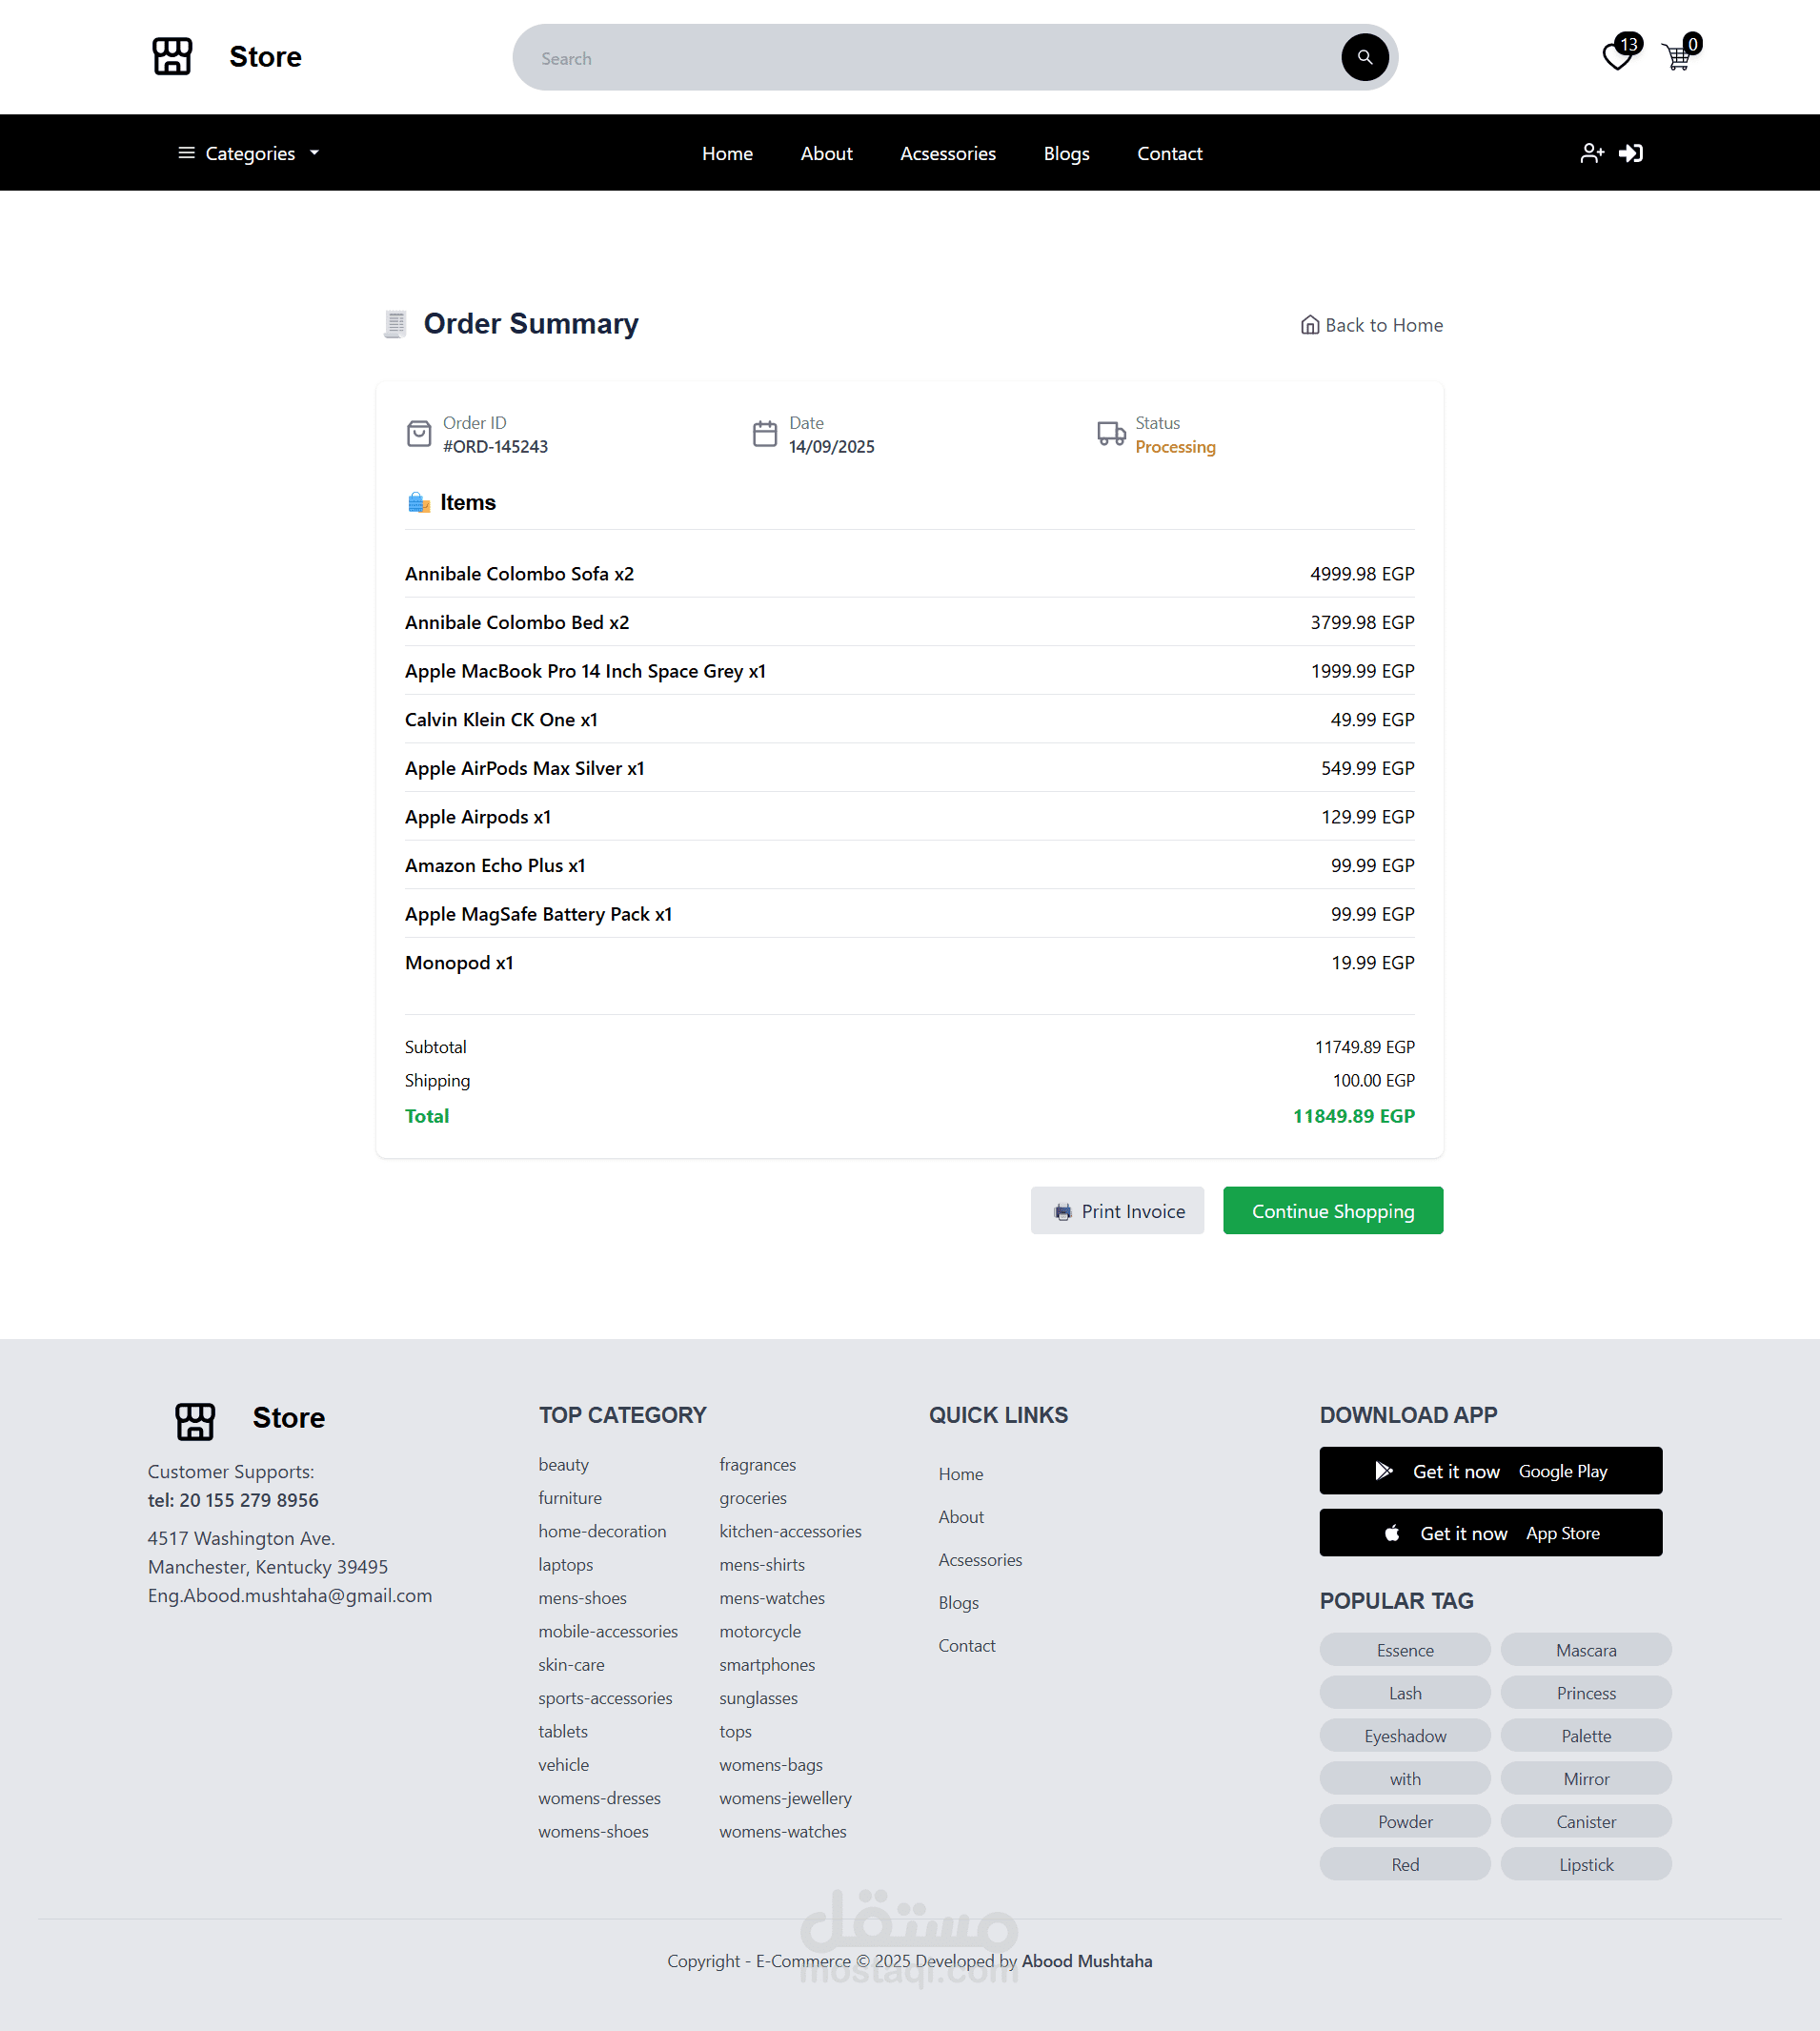1820x2031 pixels.
Task: Click the support email address
Action: point(290,1595)
